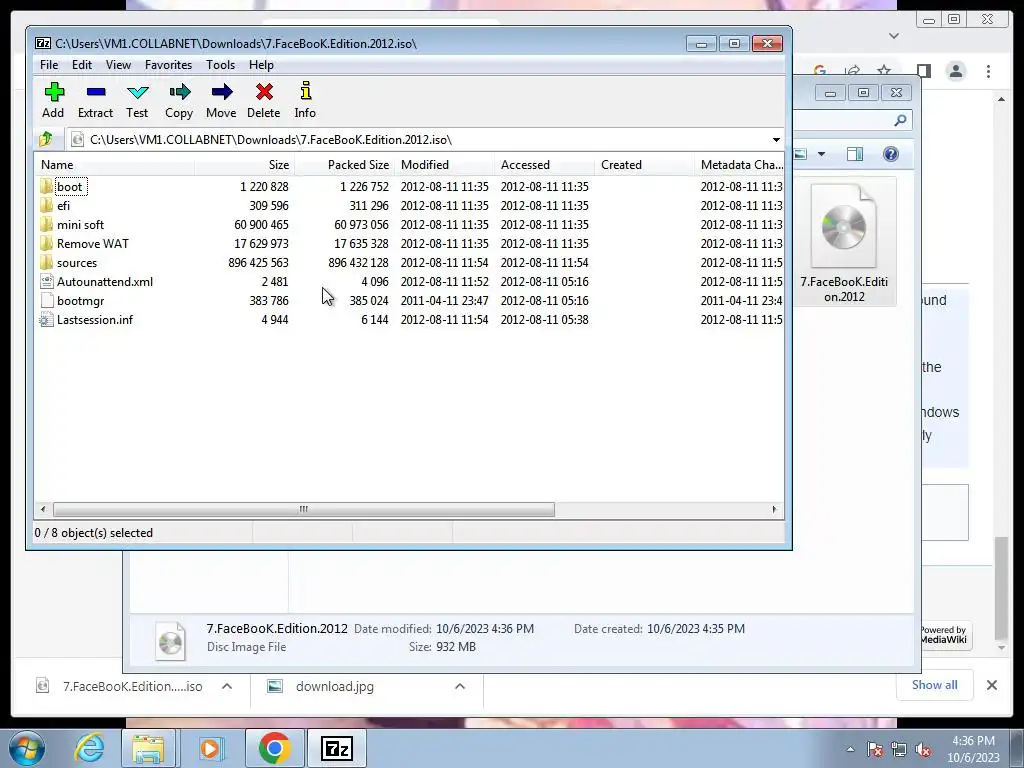Select the Copy toolbar icon
Viewport: 1024px width, 768px height.
[179, 100]
